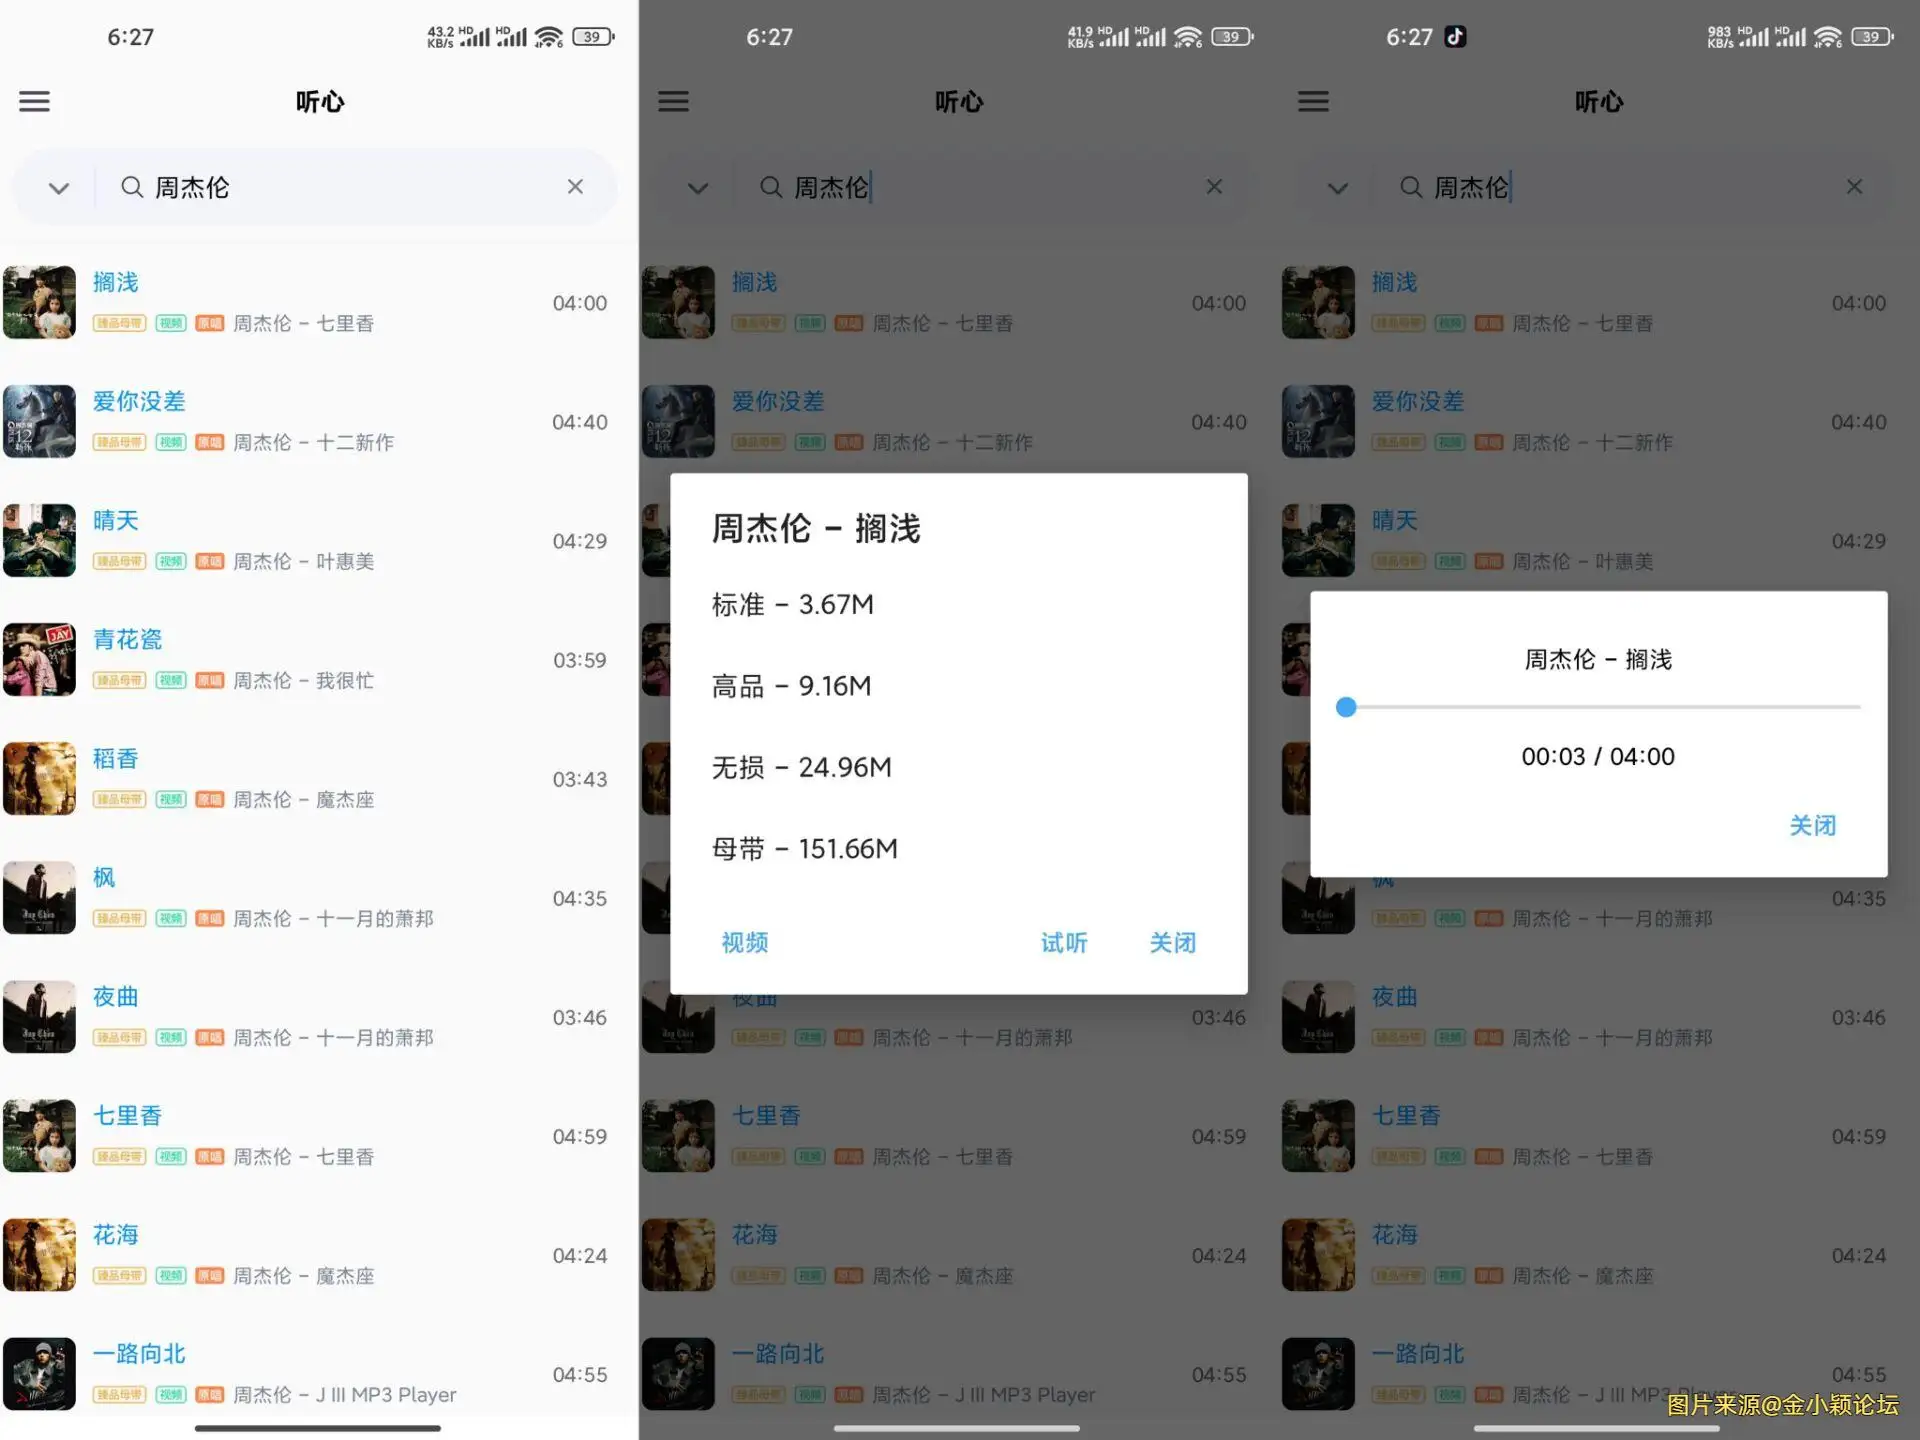Click 视频 button in download dialog
Image resolution: width=1920 pixels, height=1440 pixels.
coord(745,943)
